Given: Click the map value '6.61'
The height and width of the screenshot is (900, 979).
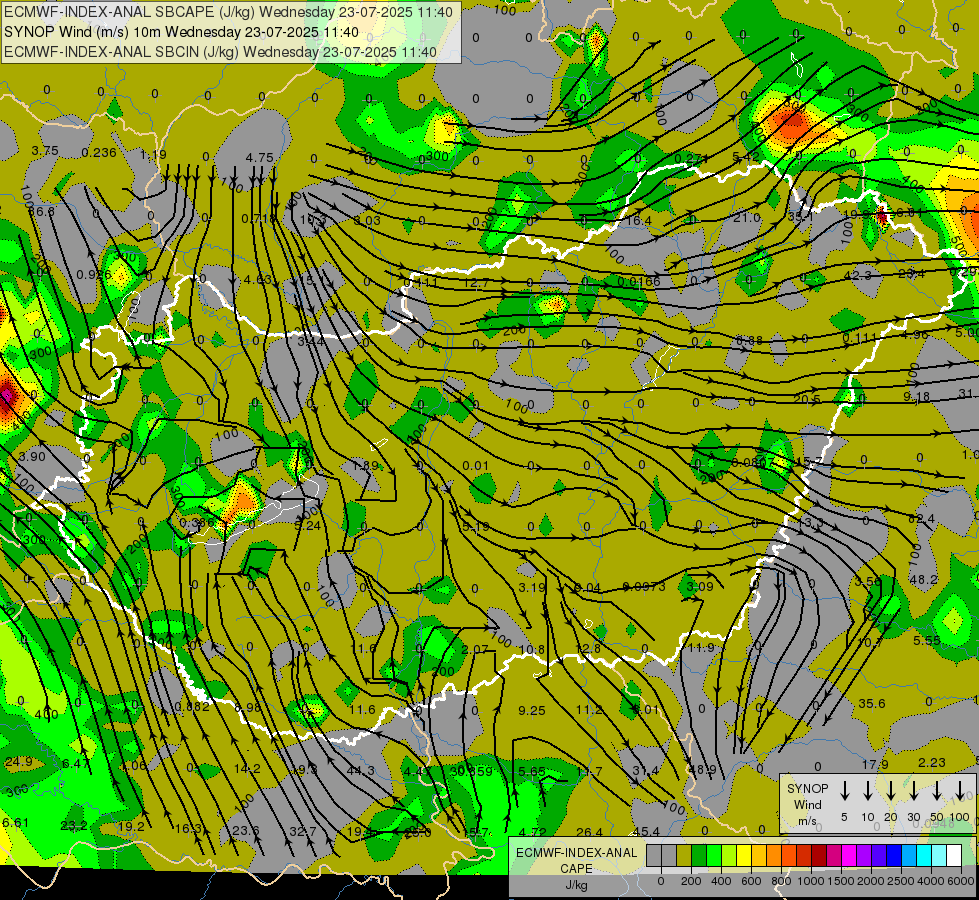Looking at the screenshot, I should coord(15,822).
